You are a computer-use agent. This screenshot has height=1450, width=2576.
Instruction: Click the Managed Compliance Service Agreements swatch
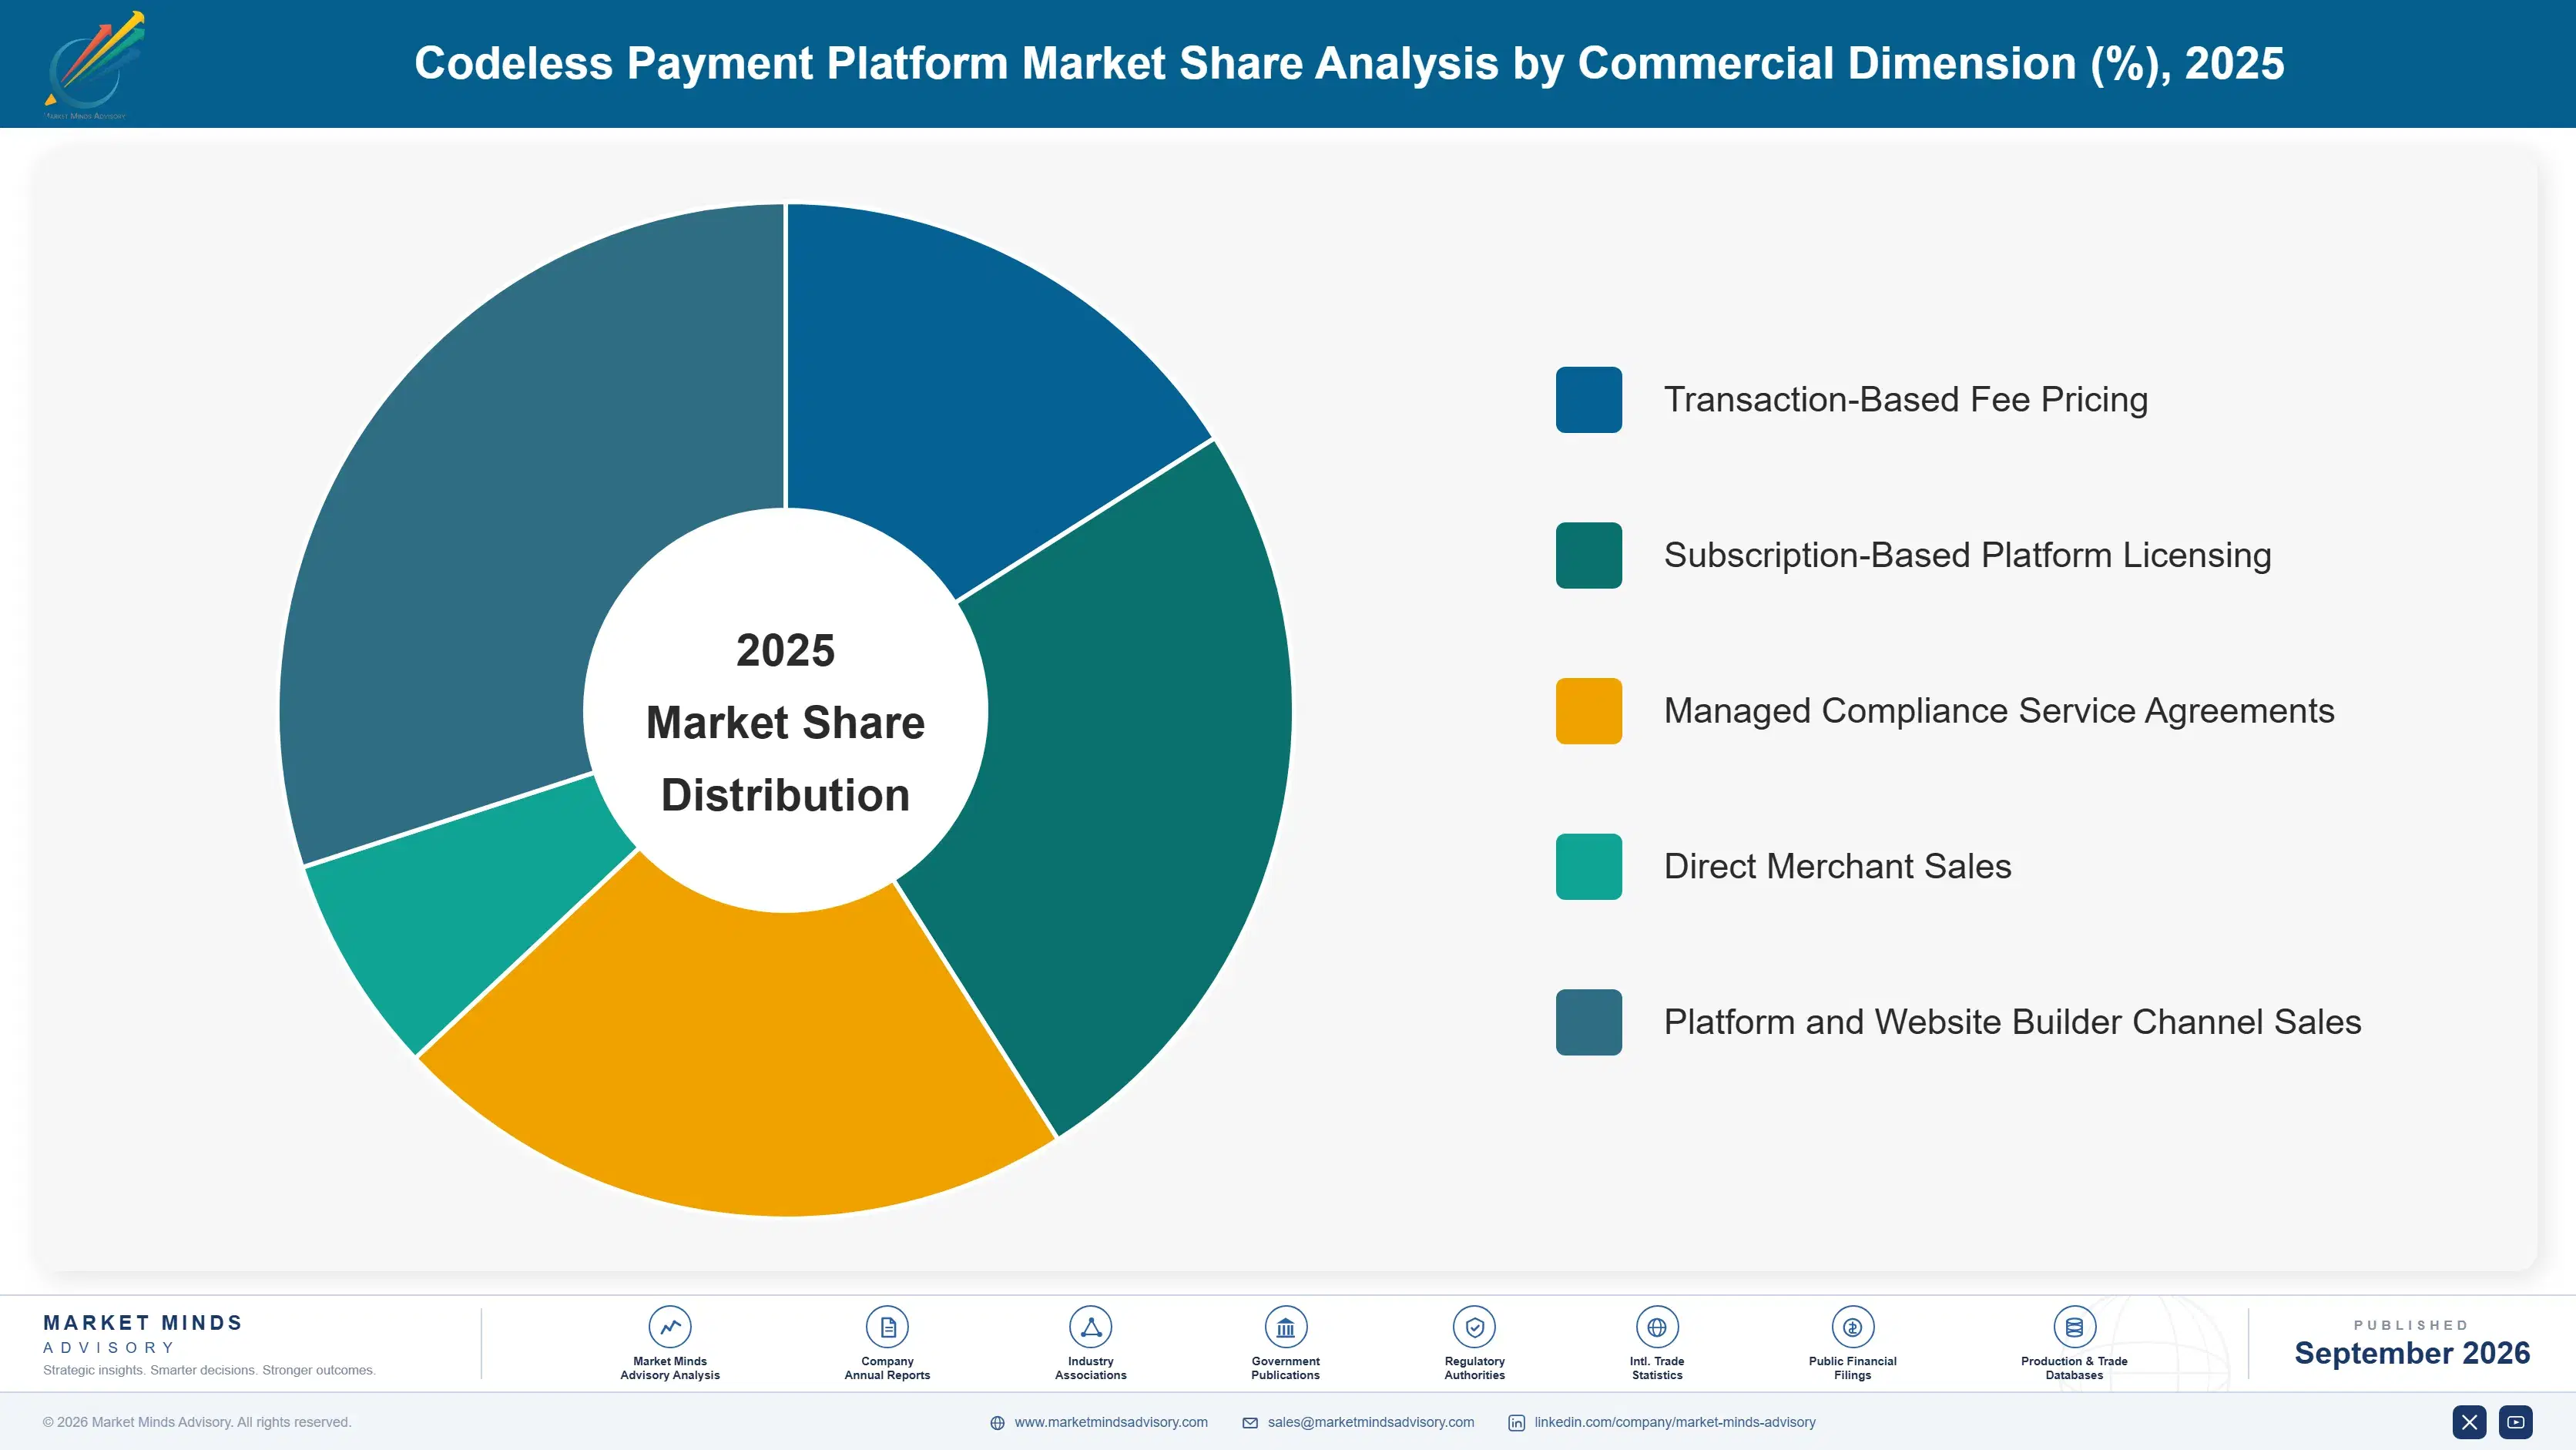click(x=1588, y=711)
